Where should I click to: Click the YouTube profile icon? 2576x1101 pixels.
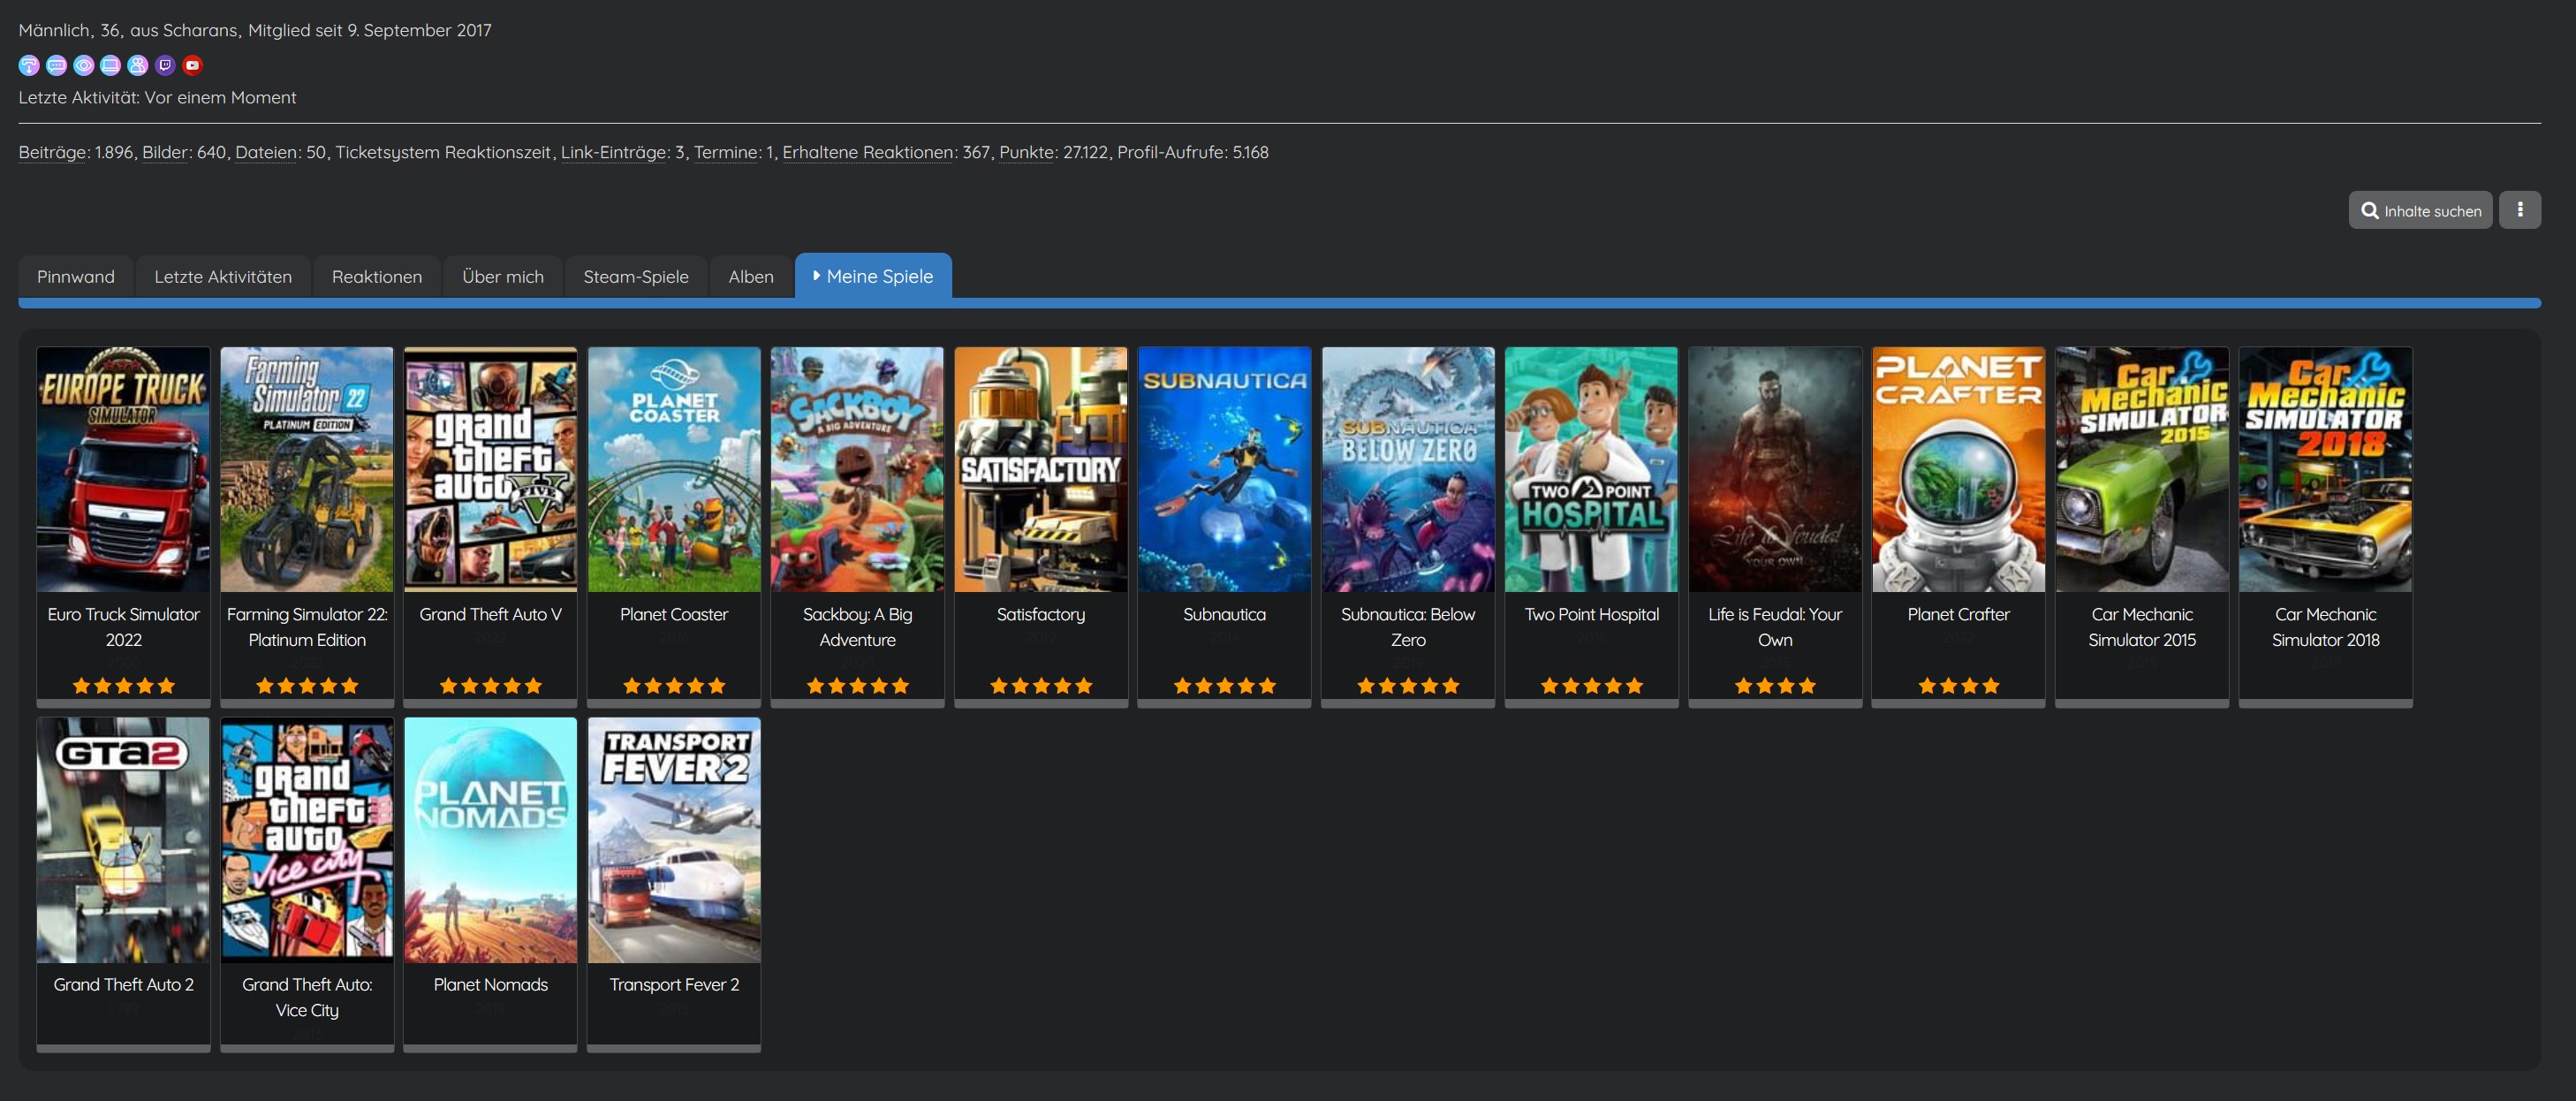193,65
